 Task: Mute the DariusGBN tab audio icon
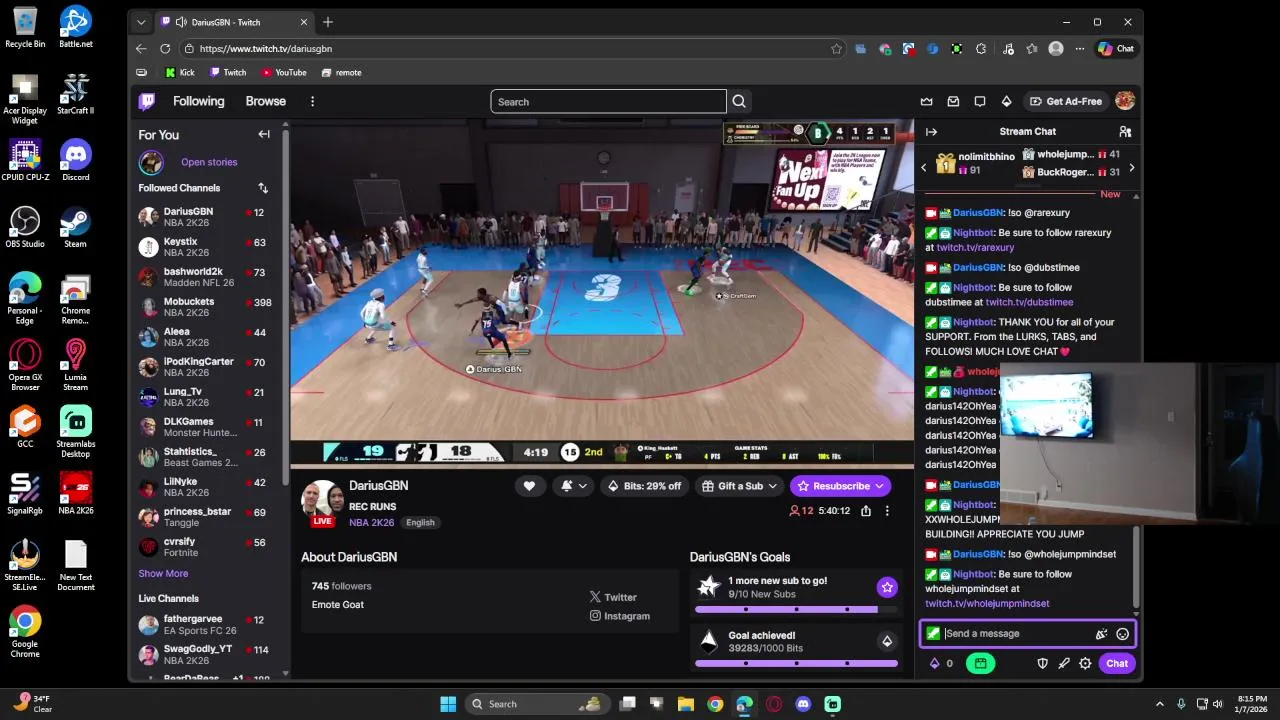pyautogui.click(x=181, y=22)
